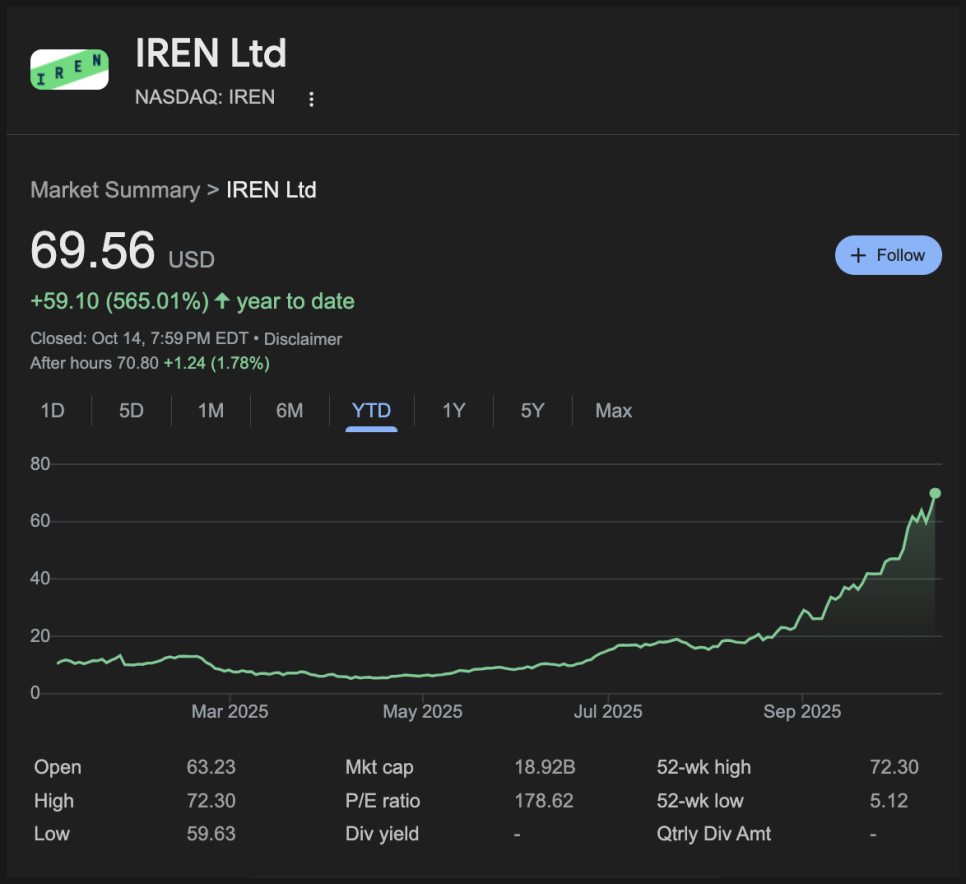Follow the IREN Ltd stock
The height and width of the screenshot is (884, 966).
888,256
